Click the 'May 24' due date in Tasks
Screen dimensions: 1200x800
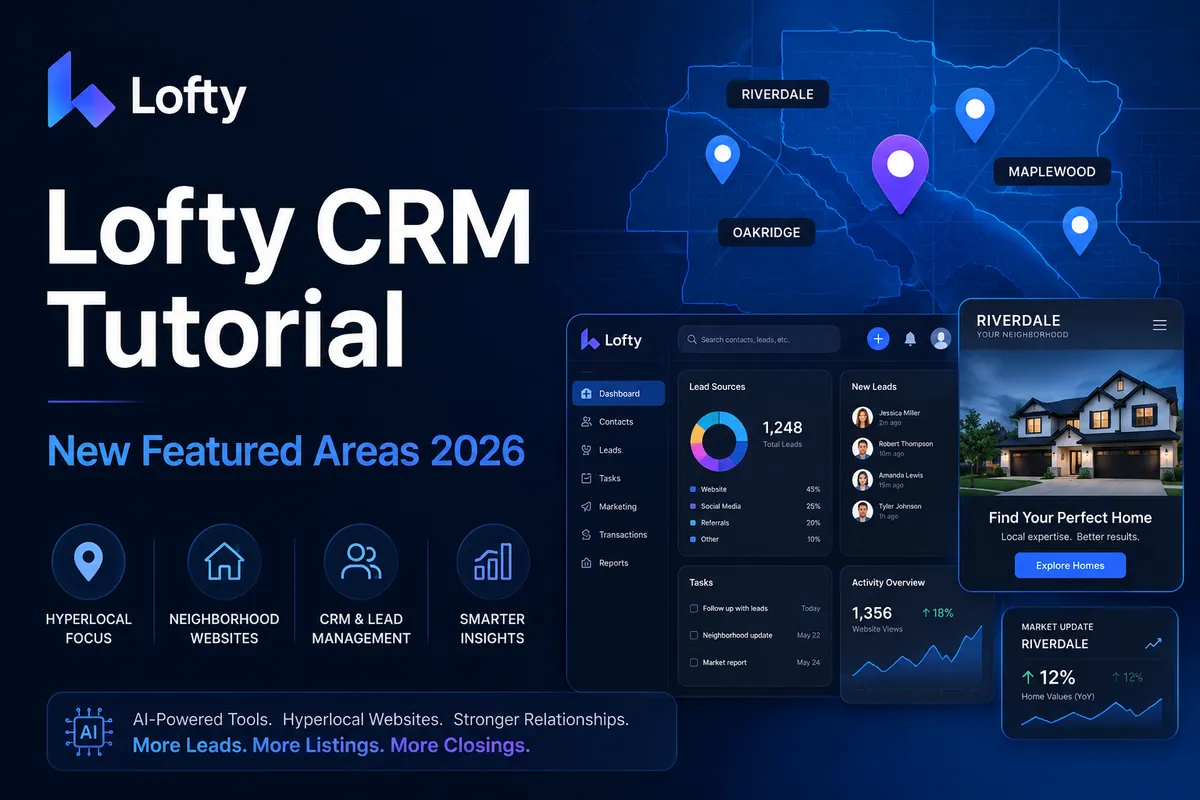click(808, 662)
